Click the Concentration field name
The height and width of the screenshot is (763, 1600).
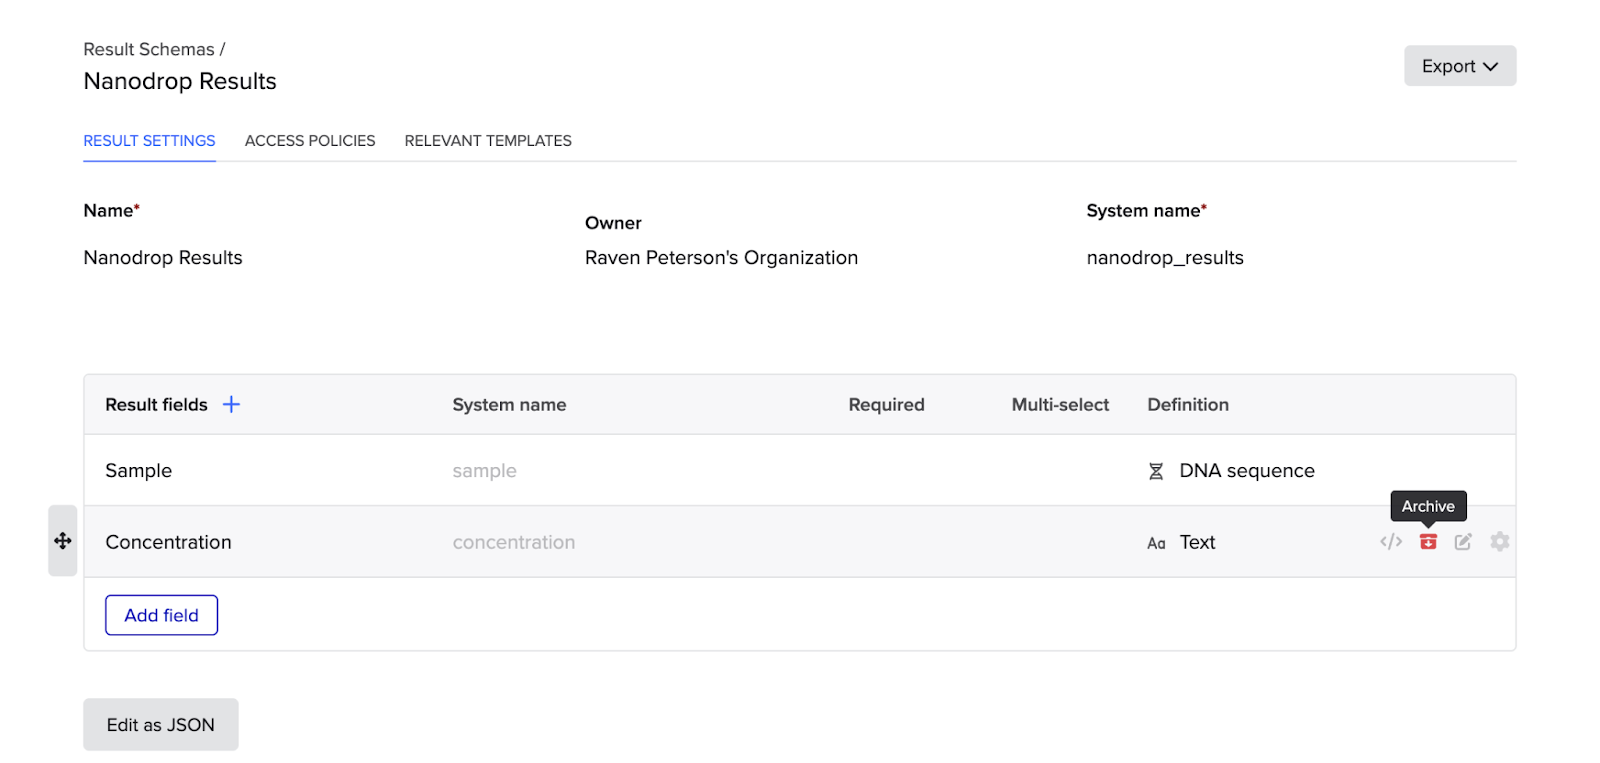168,542
